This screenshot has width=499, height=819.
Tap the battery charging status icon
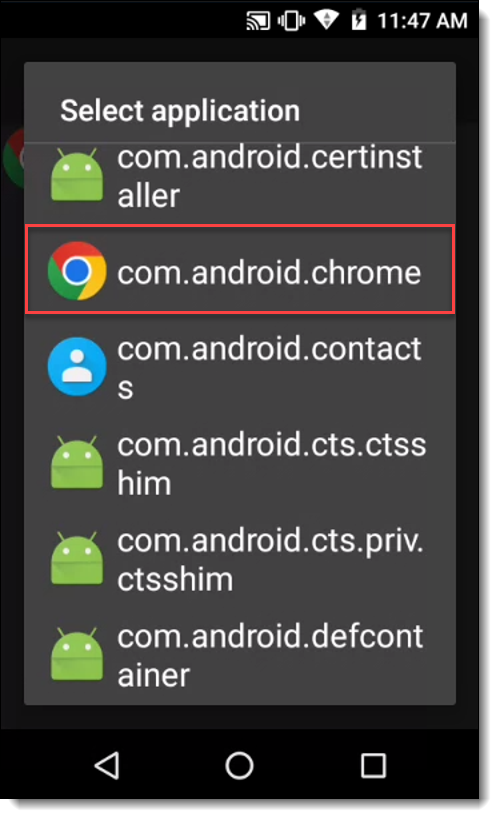358,20
